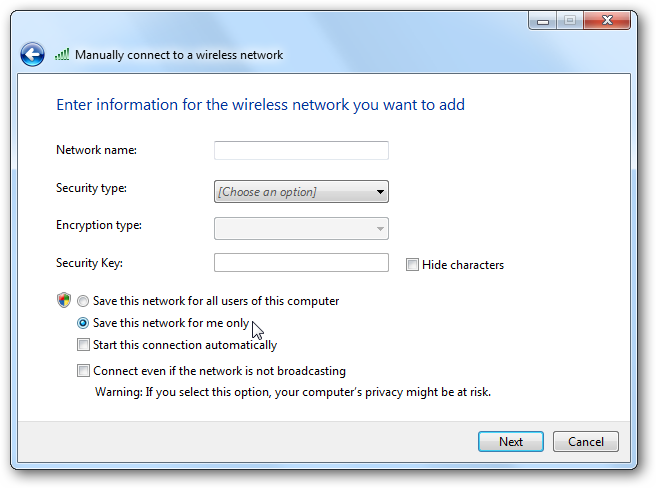Select Save this network for me only
This screenshot has height=488, width=656.
83,324
